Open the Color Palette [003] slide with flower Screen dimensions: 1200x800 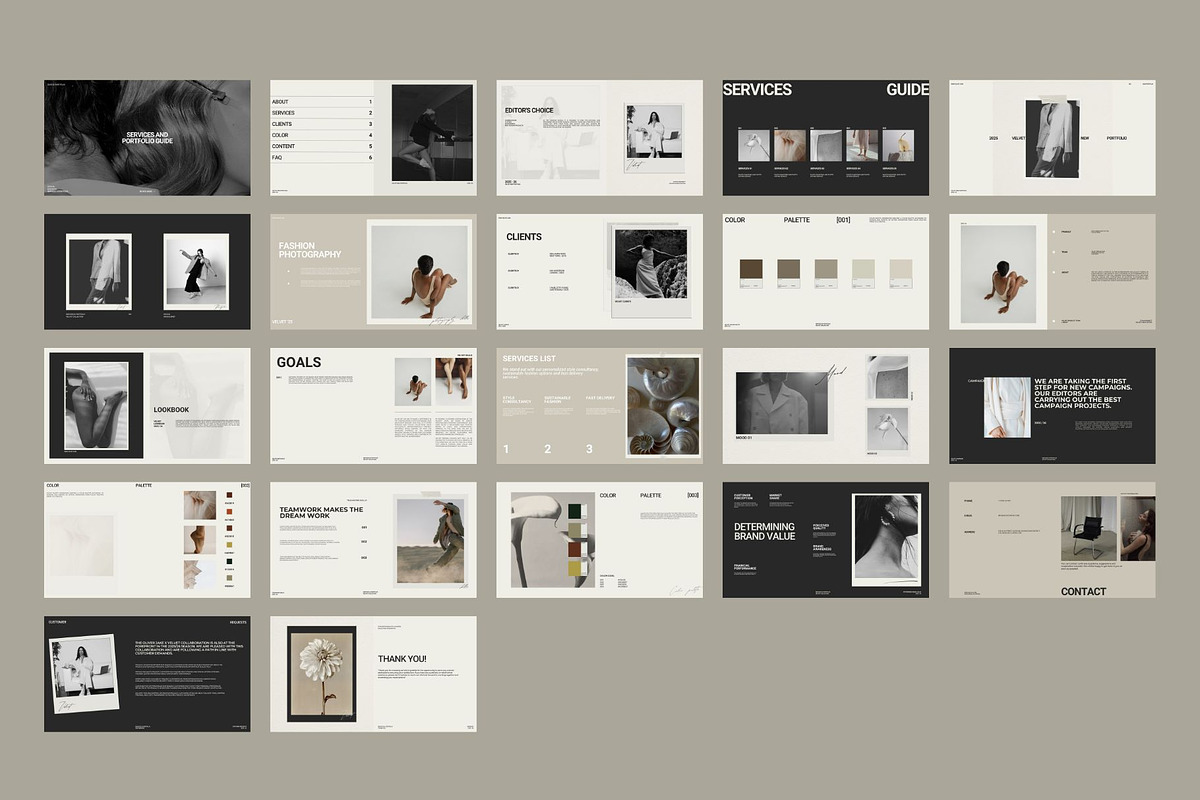click(600, 540)
